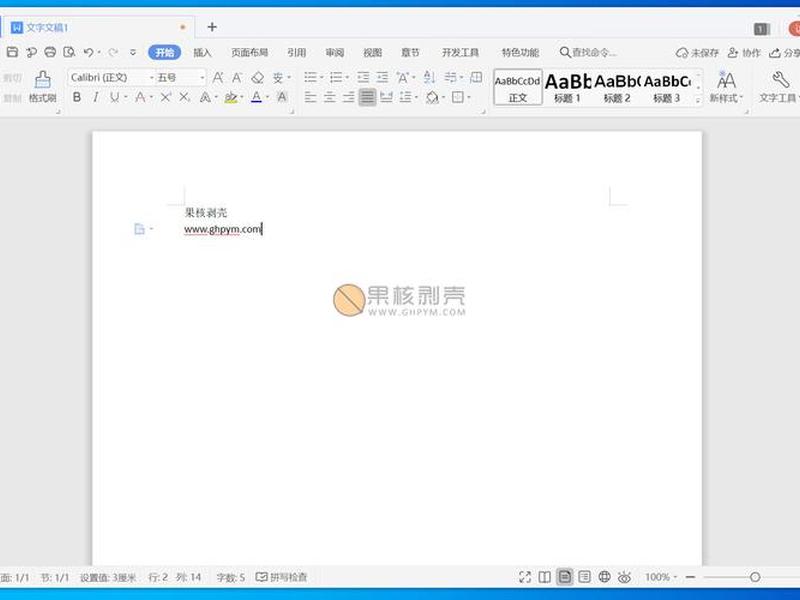Center align the text
Viewport: 800px width, 600px height.
tap(330, 97)
